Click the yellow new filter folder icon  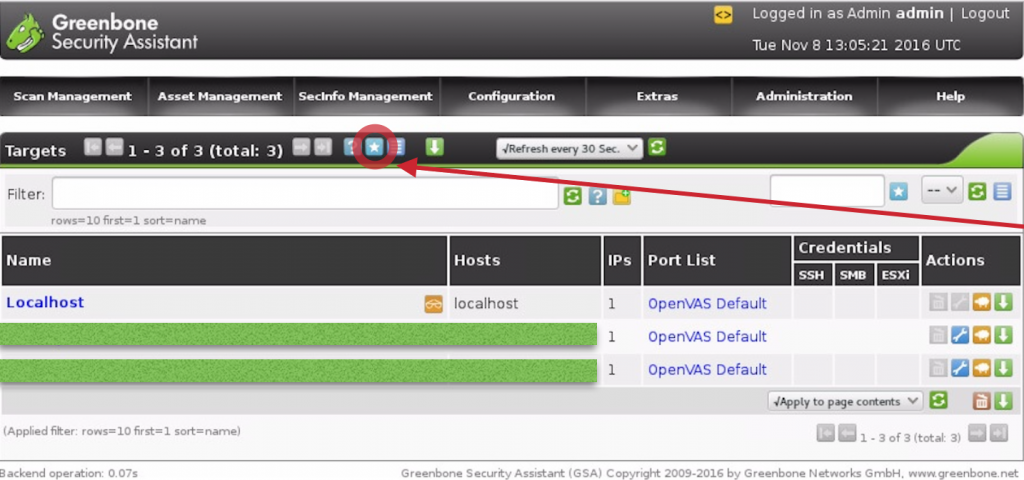tap(622, 196)
